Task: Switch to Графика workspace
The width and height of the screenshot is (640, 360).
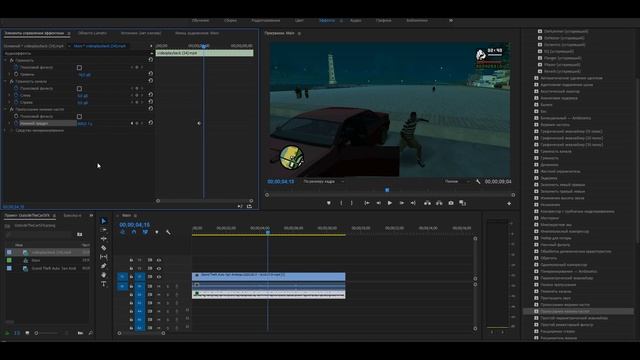Action: 383,20
